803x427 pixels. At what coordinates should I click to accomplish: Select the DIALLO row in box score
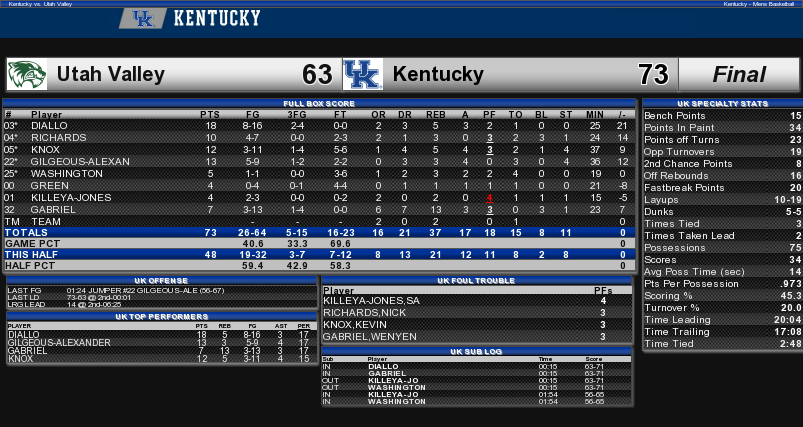coord(319,126)
